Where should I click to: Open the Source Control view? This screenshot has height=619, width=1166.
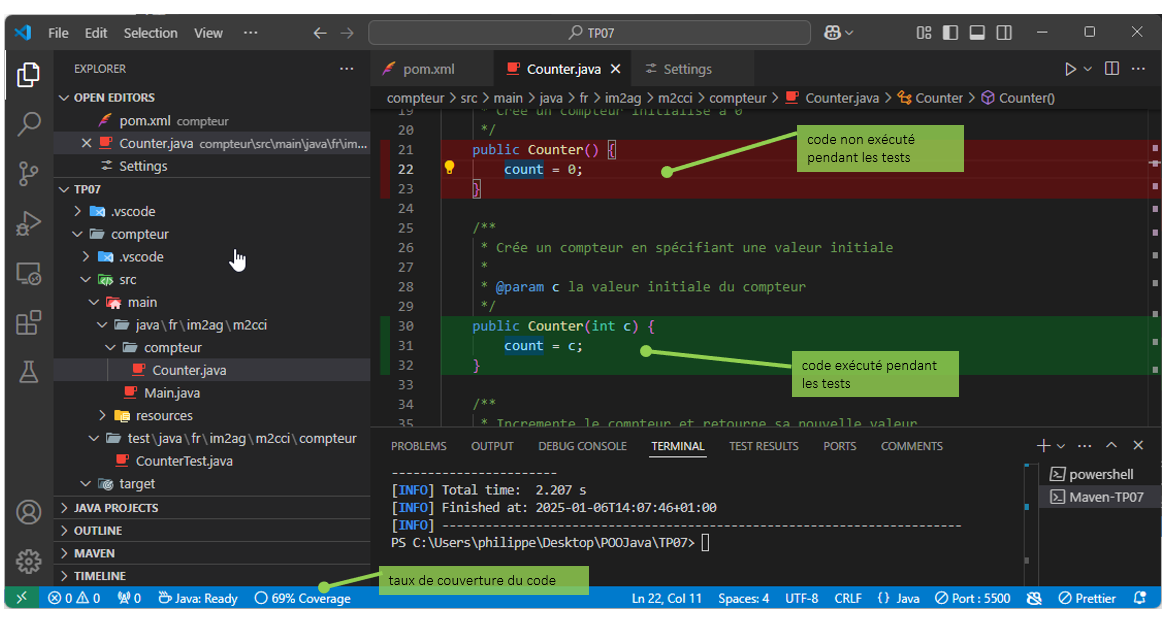coord(28,174)
